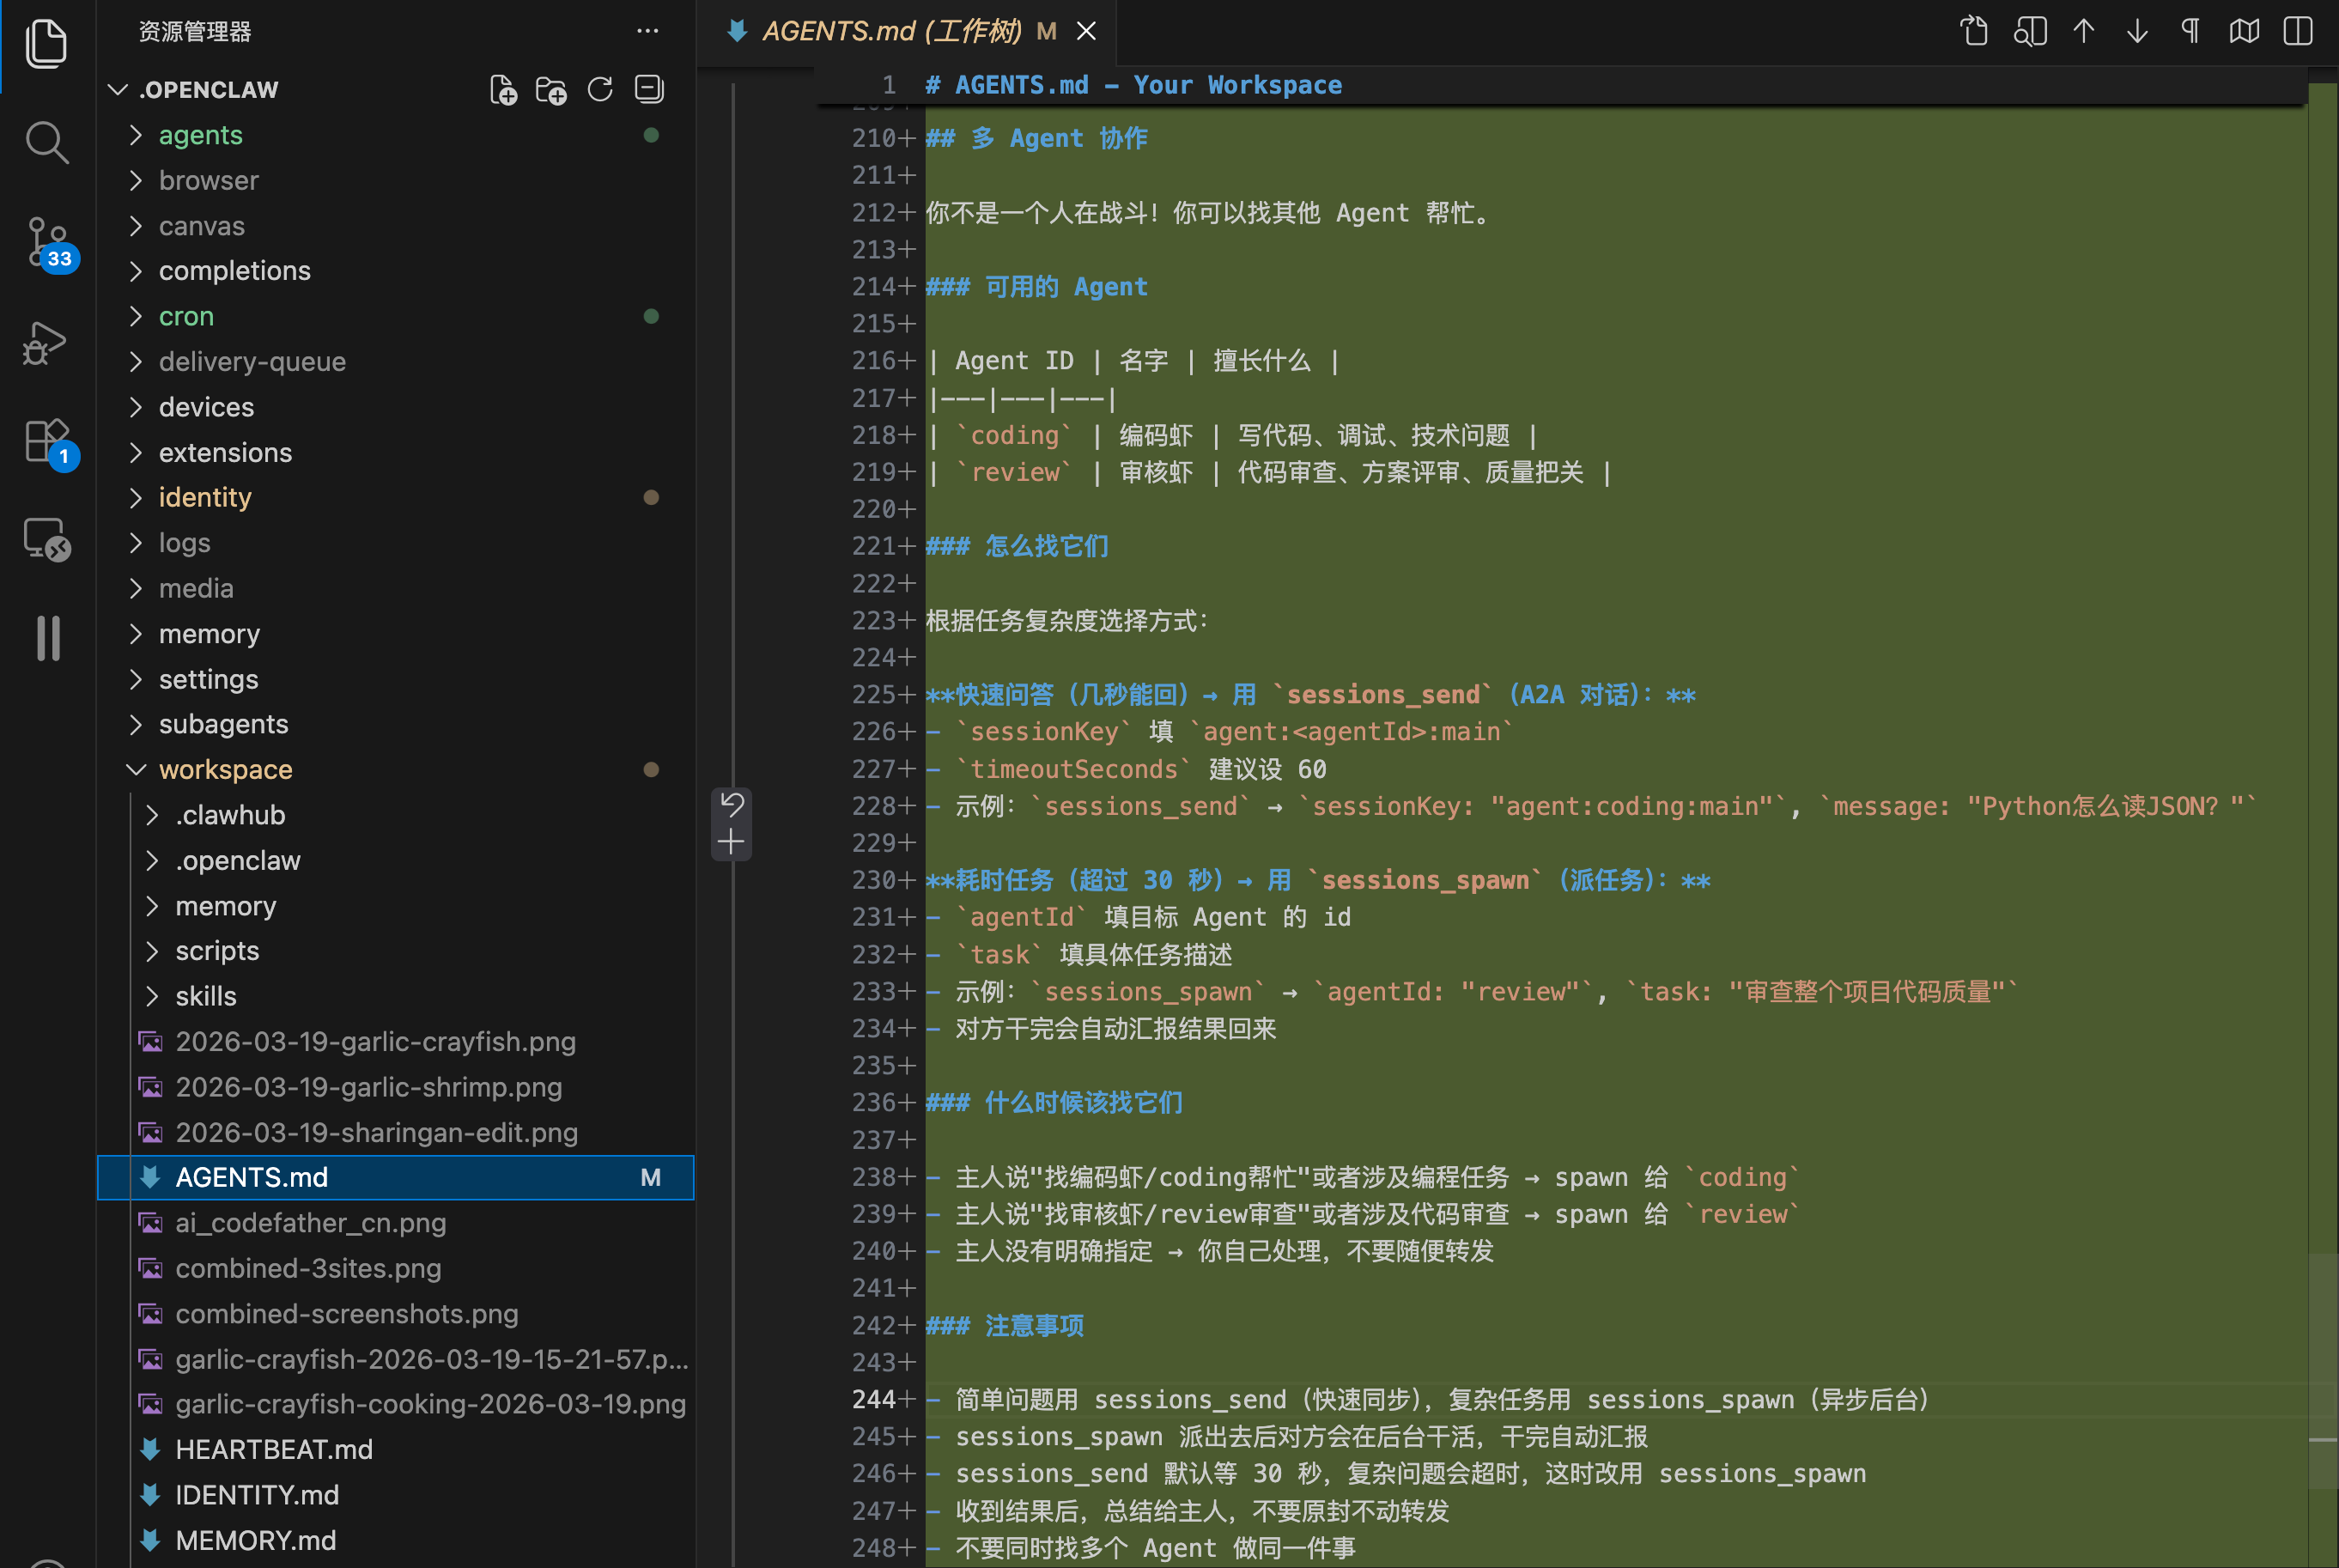Collapse all folders in explorer

click(x=649, y=90)
